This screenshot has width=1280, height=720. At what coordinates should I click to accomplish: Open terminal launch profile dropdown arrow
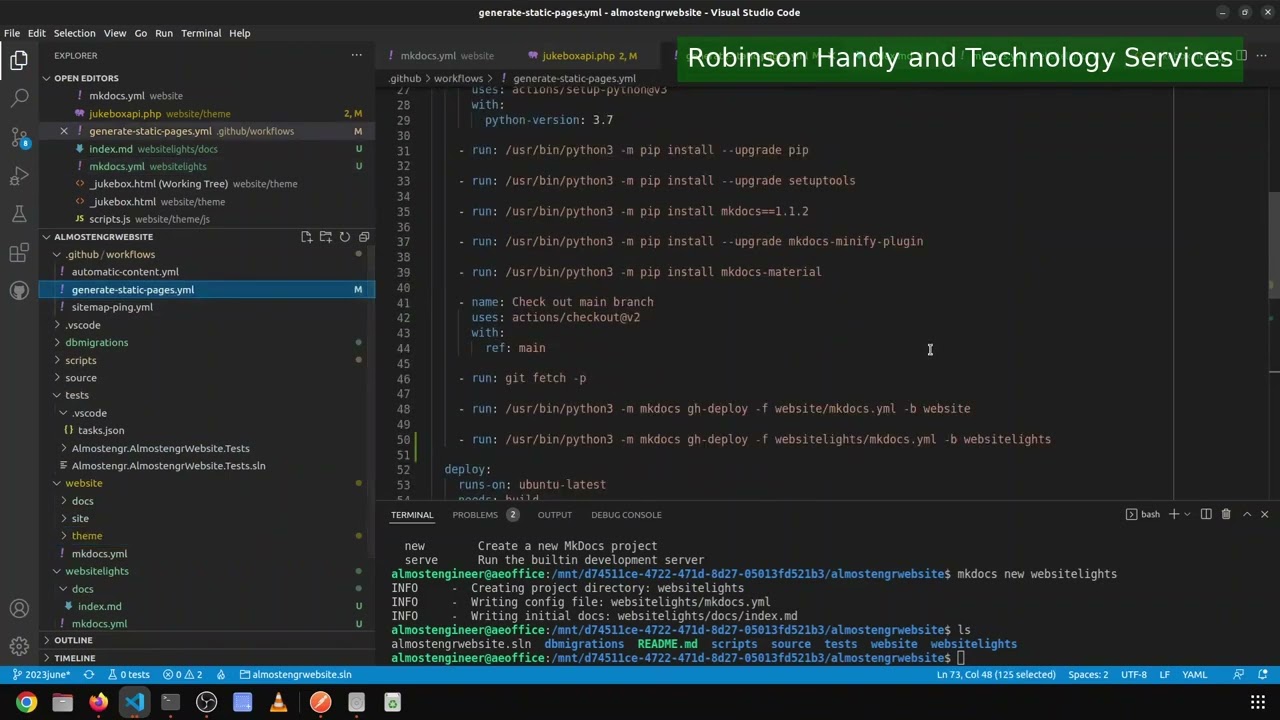coord(1187,514)
